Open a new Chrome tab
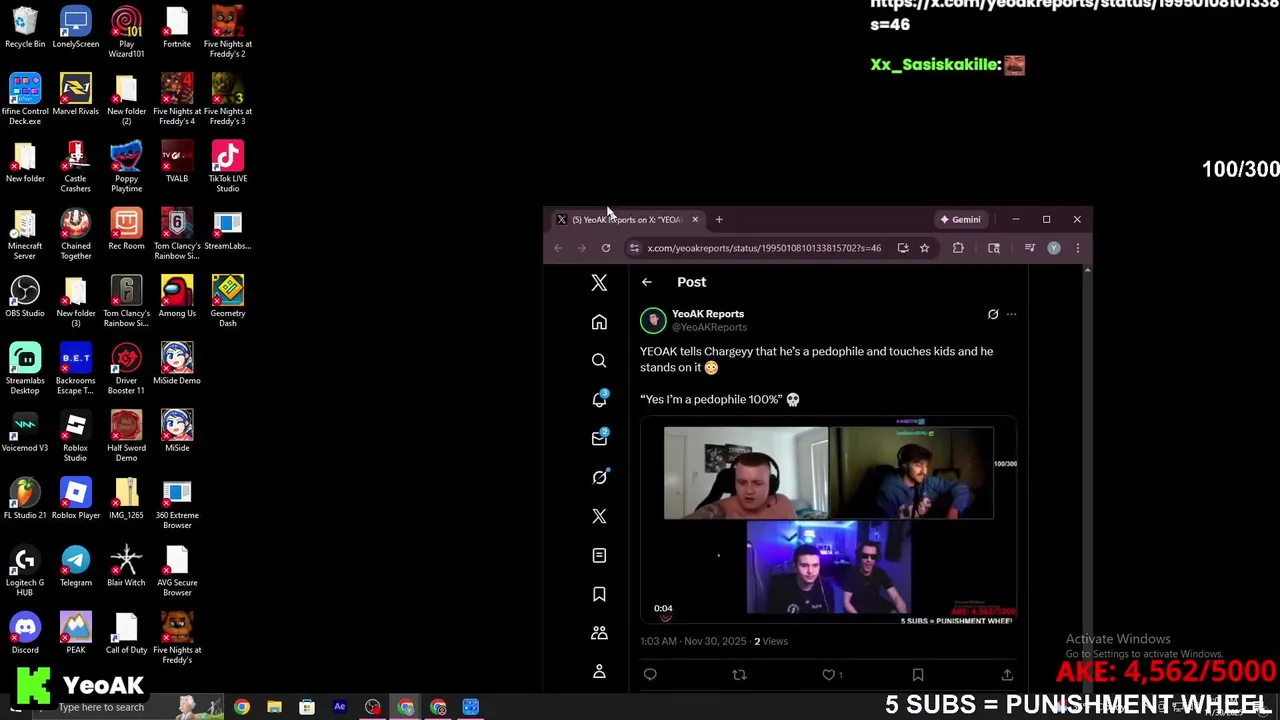Viewport: 1280px width, 720px height. pos(718,219)
